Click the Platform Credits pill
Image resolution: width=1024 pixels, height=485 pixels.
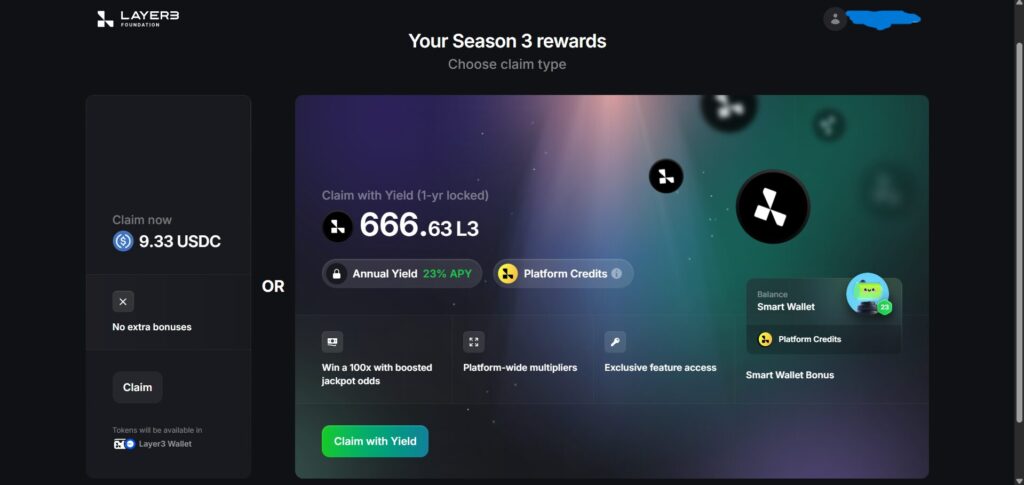tap(563, 274)
